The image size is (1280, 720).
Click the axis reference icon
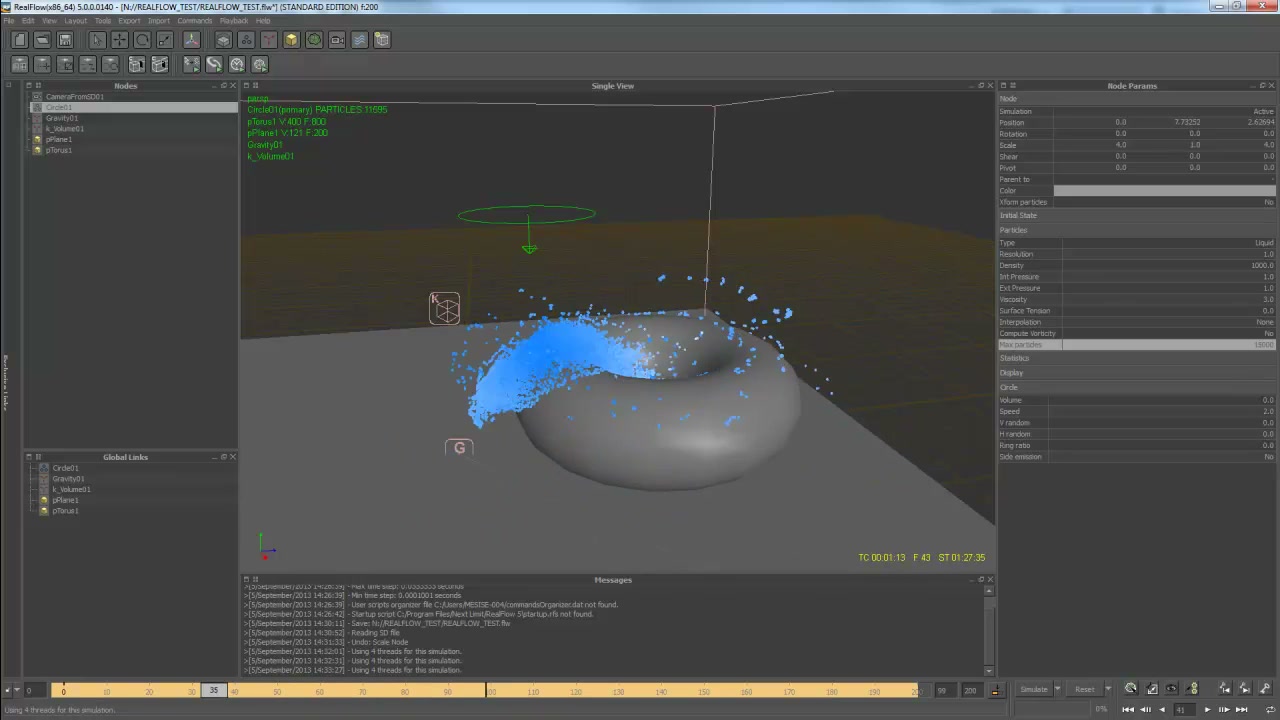[x=191, y=40]
